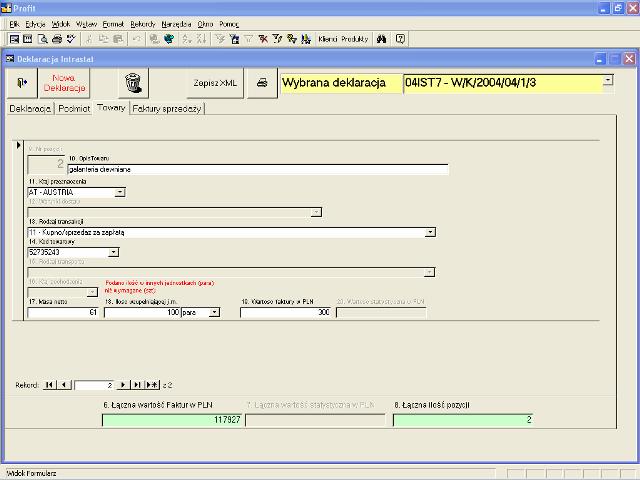Screen dimensions: 640x480
Task: Click the quantity field showing 100
Action: coord(142,313)
